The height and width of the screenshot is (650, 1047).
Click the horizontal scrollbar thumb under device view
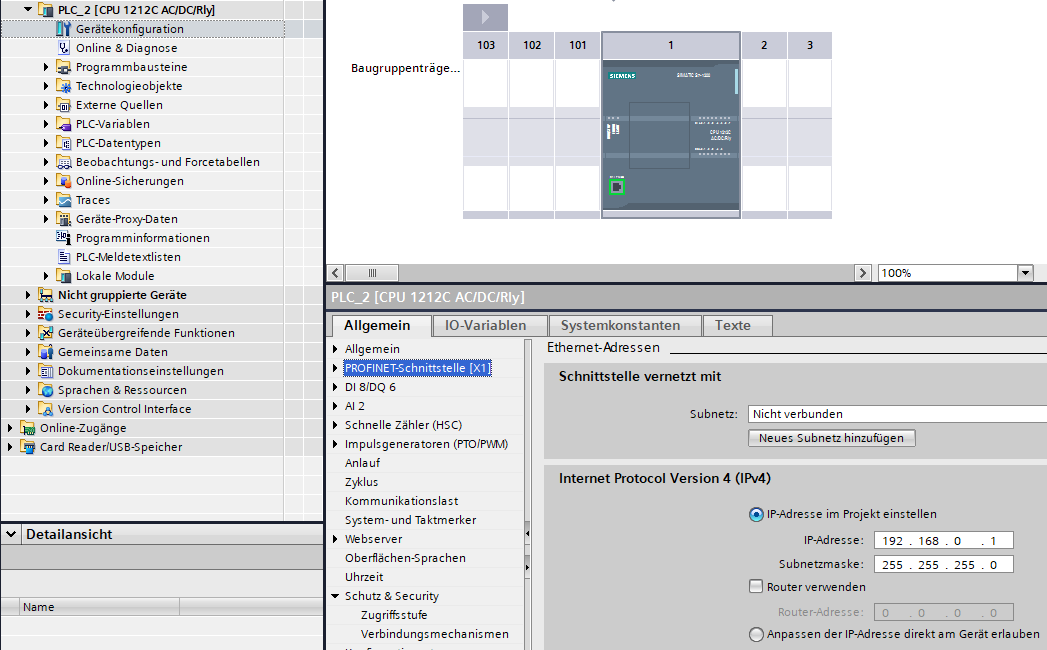coord(372,273)
